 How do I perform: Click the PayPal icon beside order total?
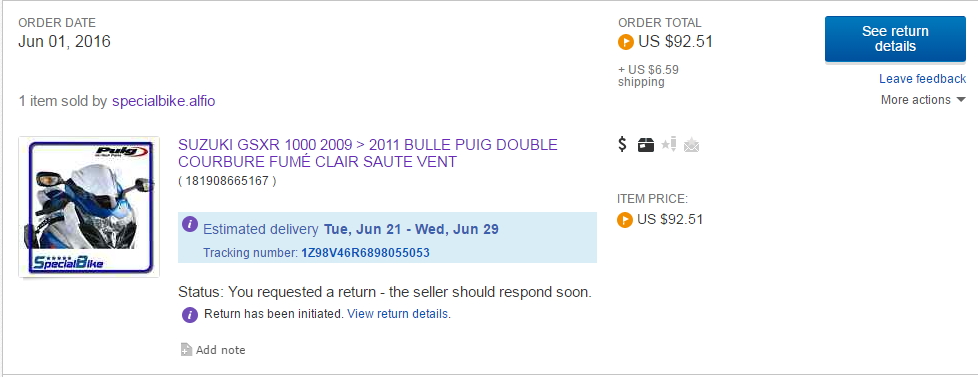tap(626, 42)
